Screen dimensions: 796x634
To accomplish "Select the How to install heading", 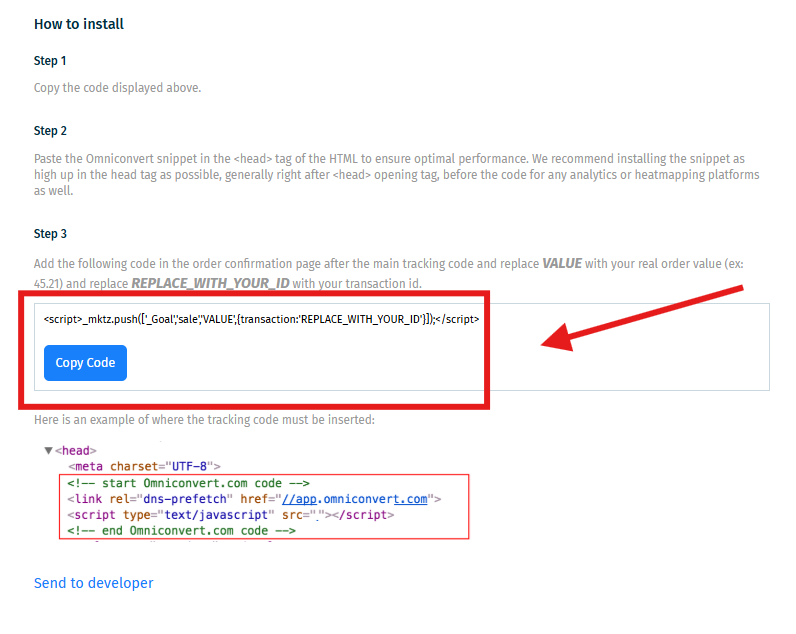I will click(79, 24).
